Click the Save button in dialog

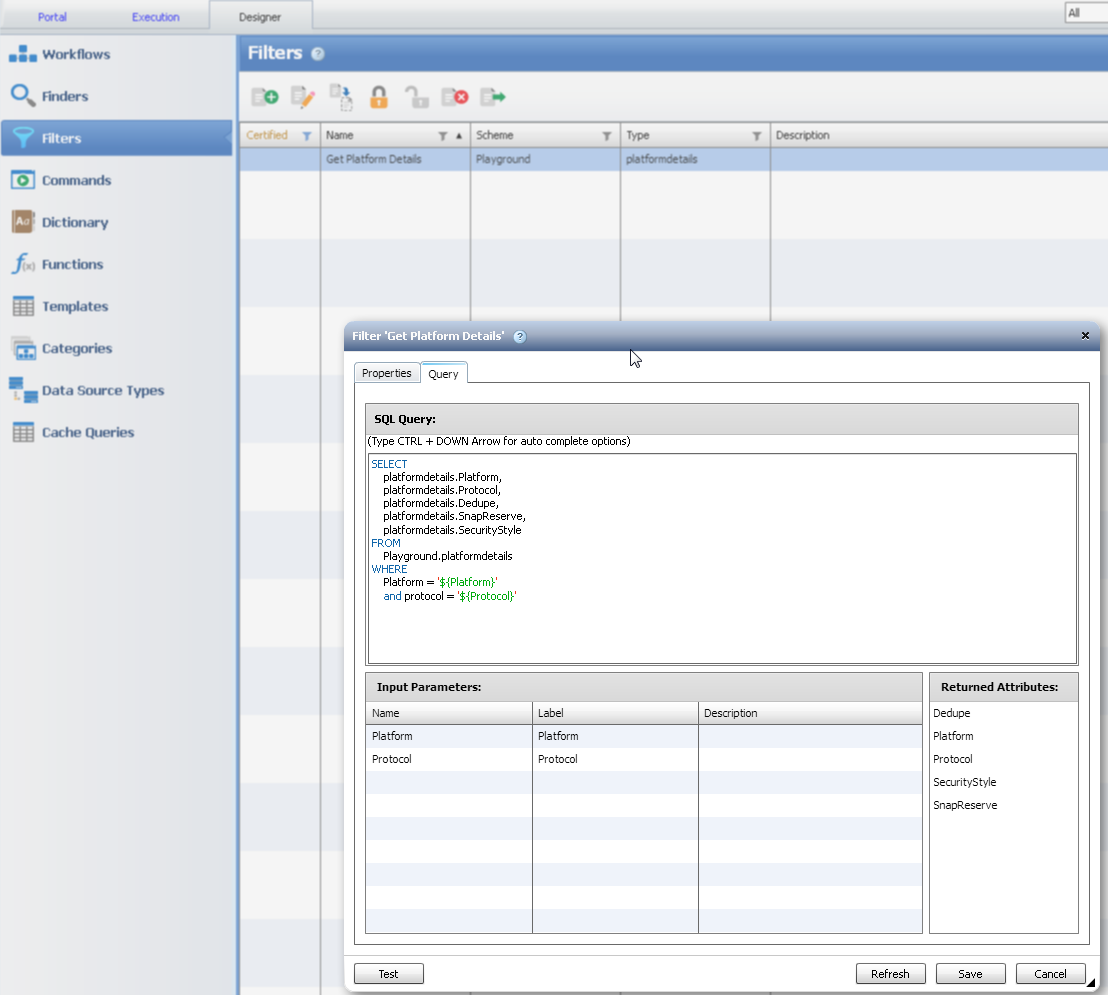pyautogui.click(x=970, y=974)
